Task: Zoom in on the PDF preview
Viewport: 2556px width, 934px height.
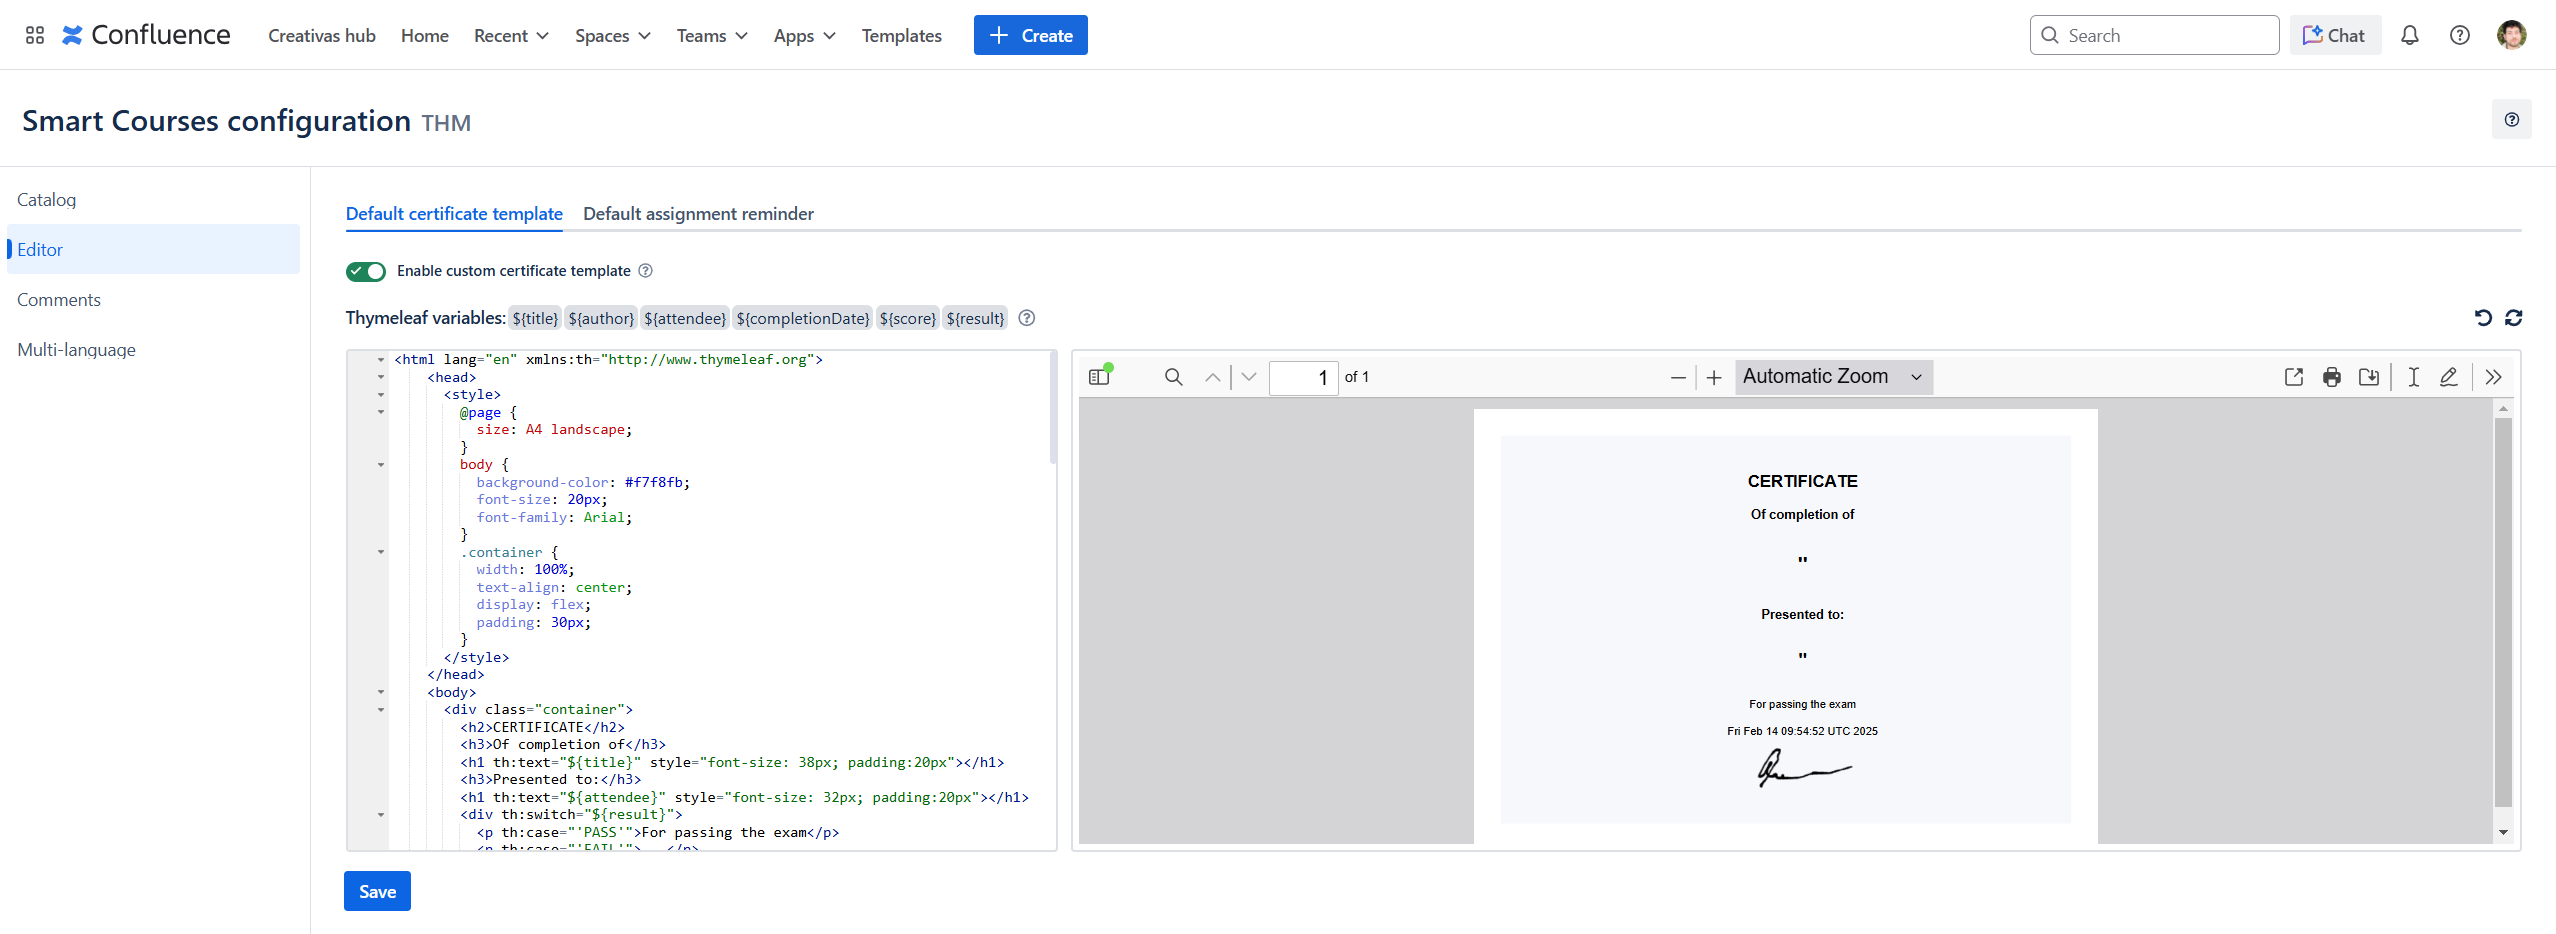Action: (x=1713, y=377)
